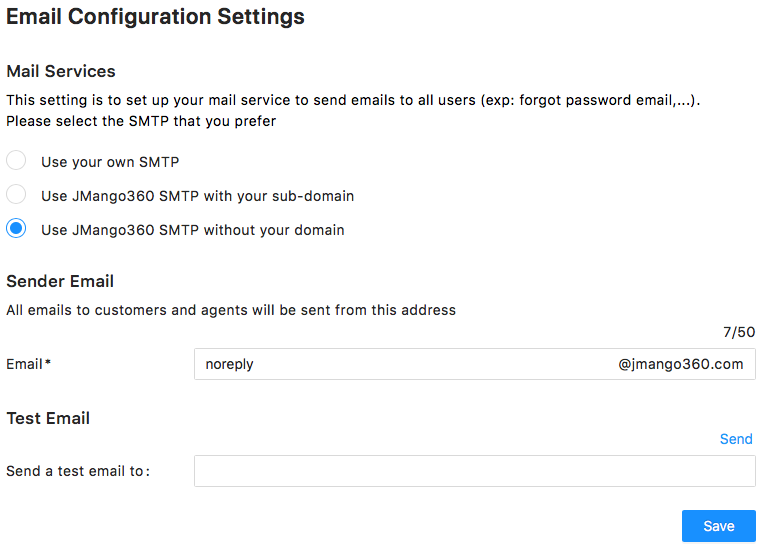Viewport: 760px width, 546px height.
Task: Choose the JMango360 SMTP with sub-domain radio button
Action: pyautogui.click(x=16, y=195)
